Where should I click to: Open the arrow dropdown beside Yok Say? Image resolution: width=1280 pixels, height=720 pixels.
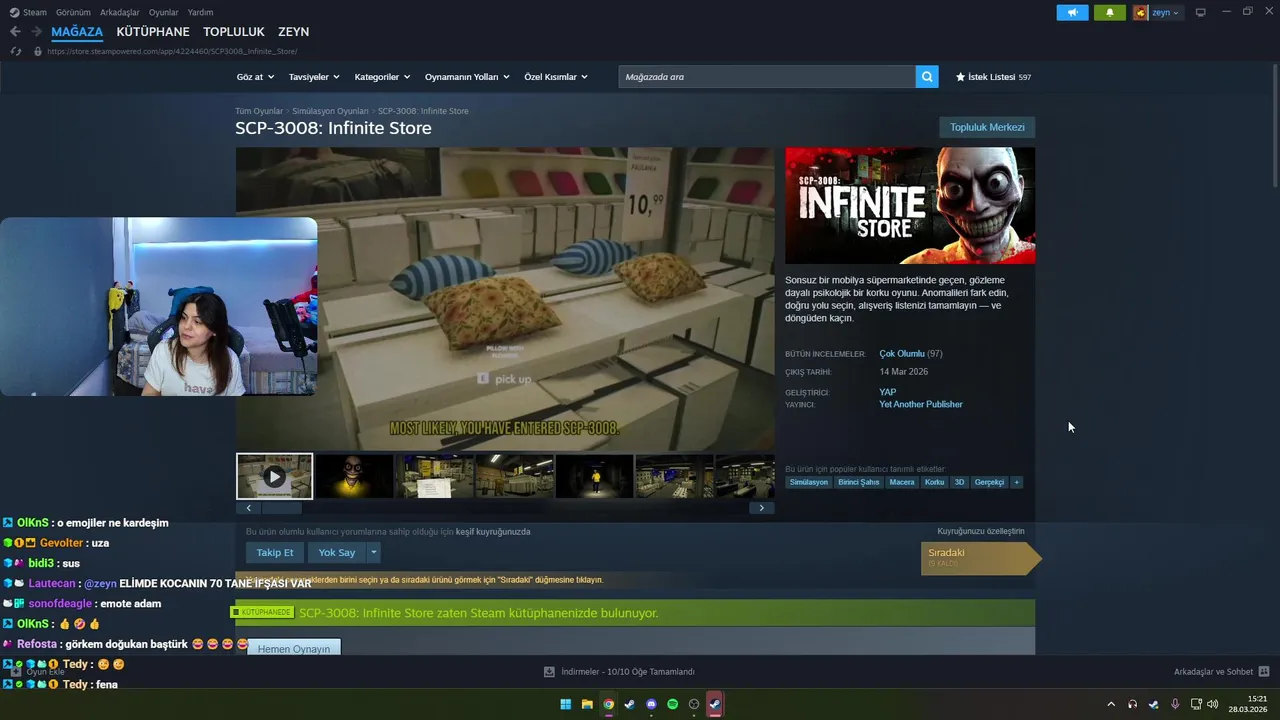coord(374,552)
